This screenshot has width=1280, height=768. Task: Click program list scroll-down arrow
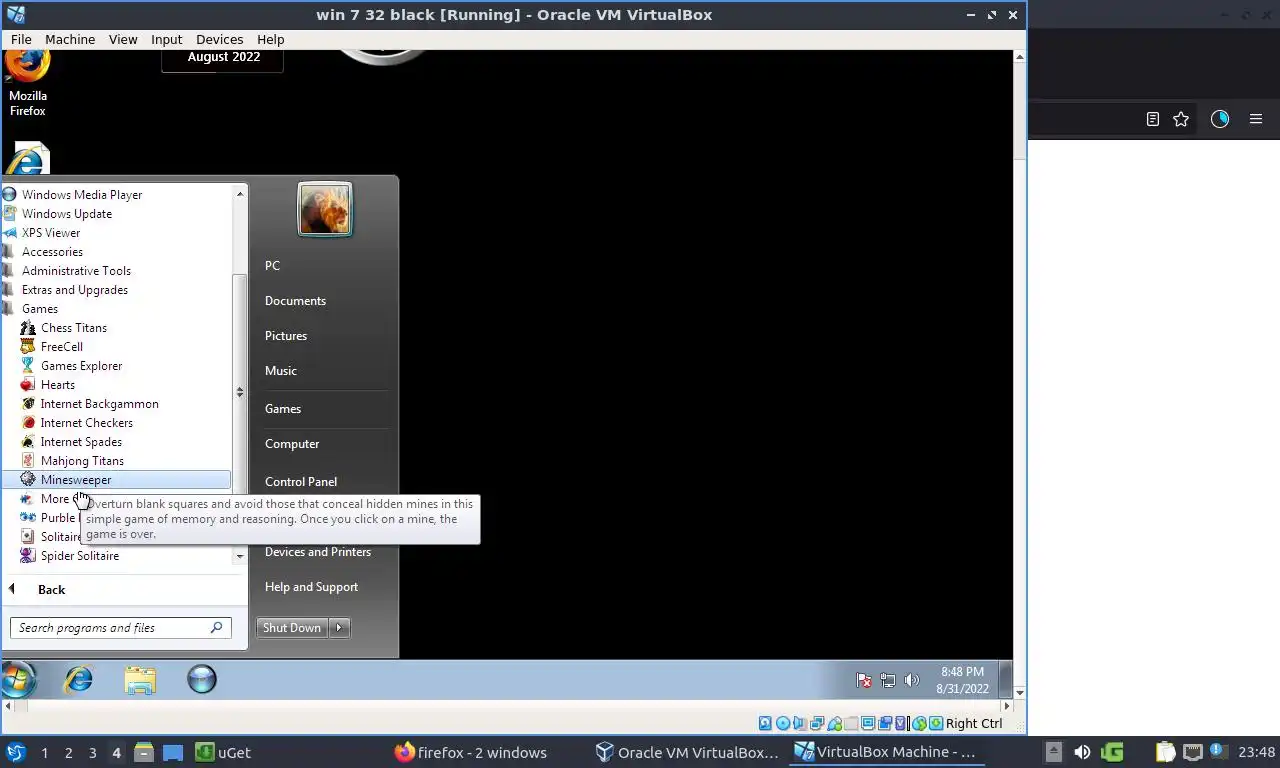point(240,556)
